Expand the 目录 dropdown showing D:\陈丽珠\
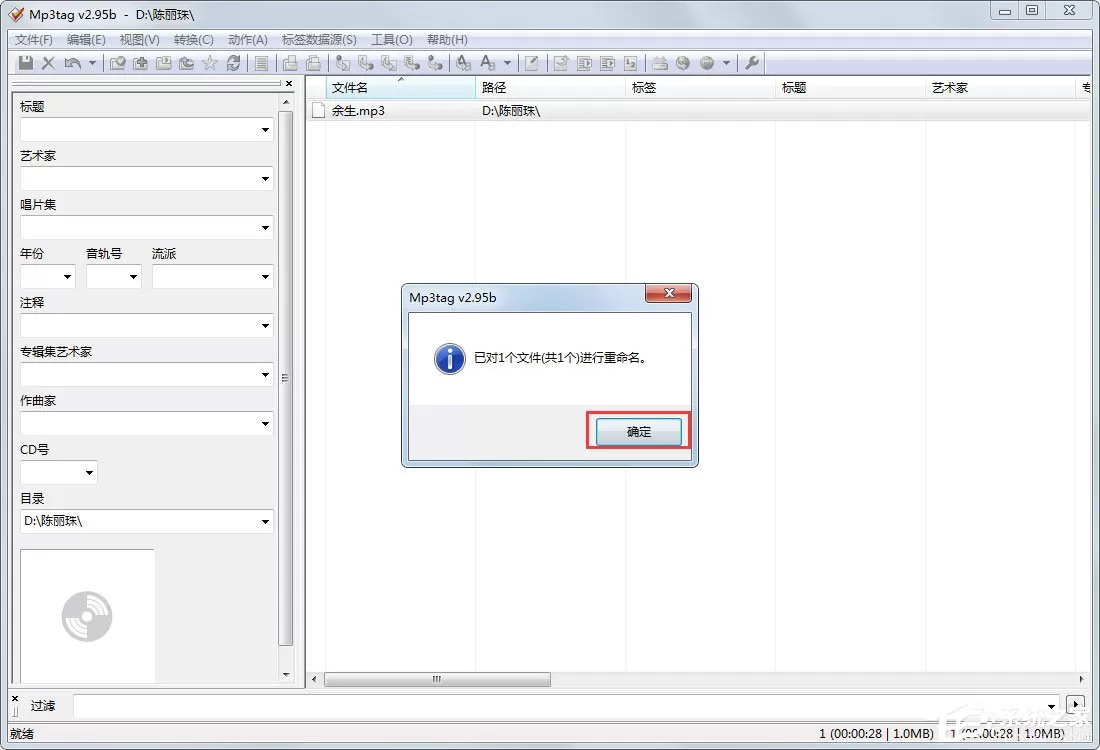The height and width of the screenshot is (750, 1100). pos(265,522)
